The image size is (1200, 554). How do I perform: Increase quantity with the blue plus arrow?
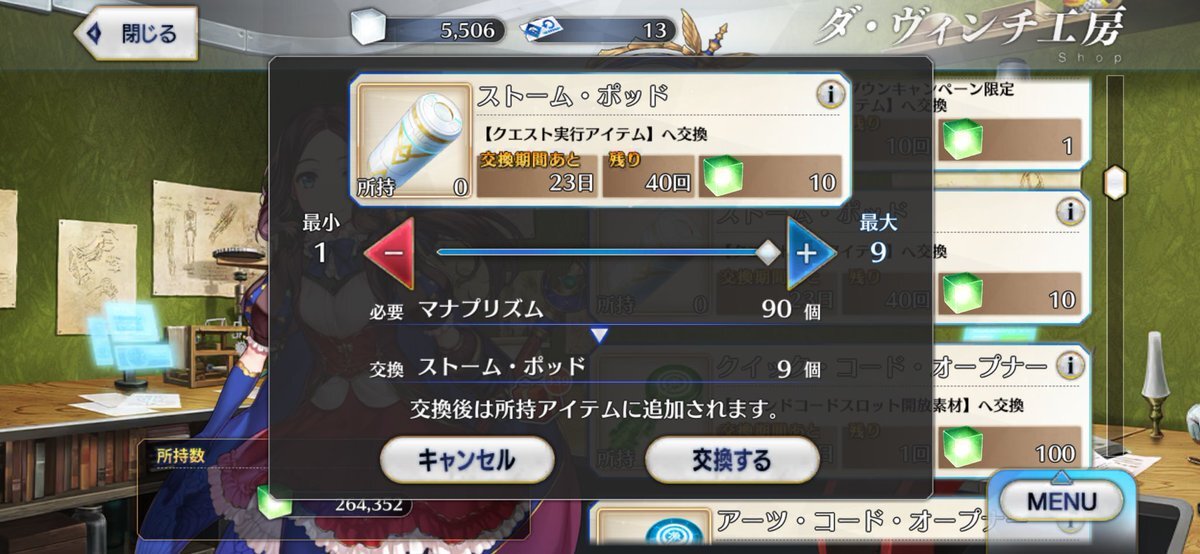[x=806, y=251]
